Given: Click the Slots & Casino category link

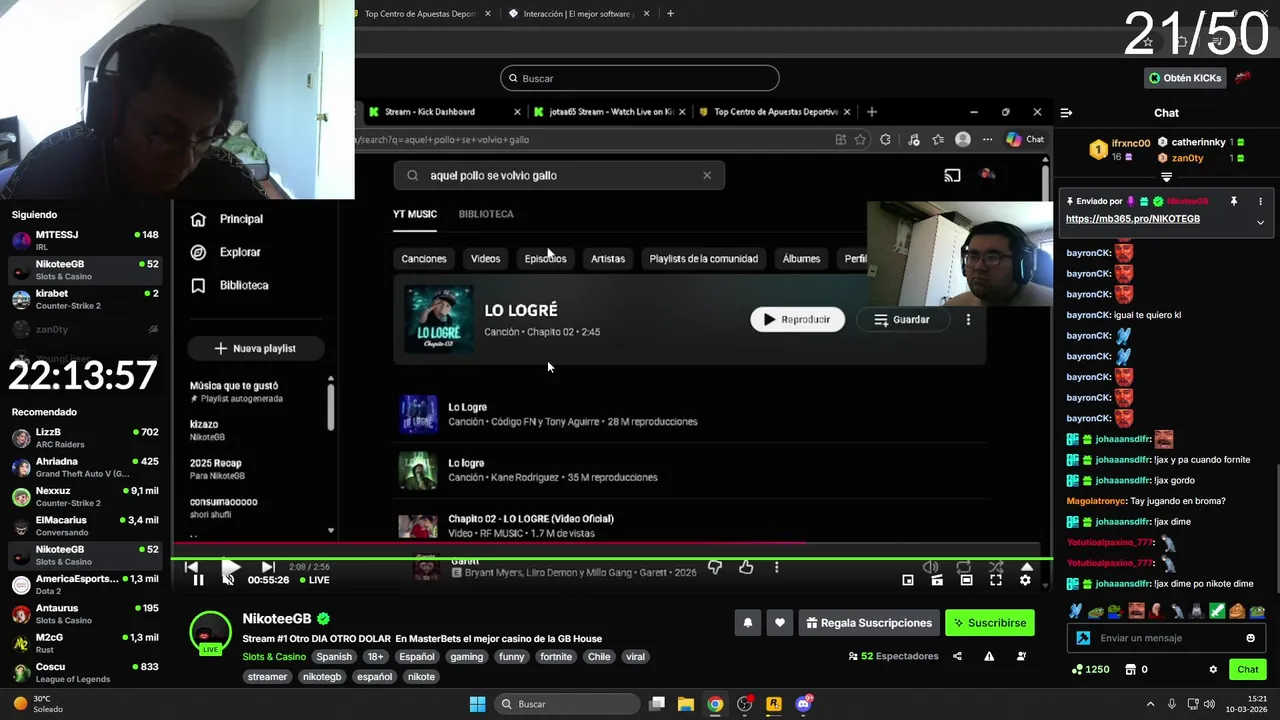Looking at the screenshot, I should coord(274,657).
